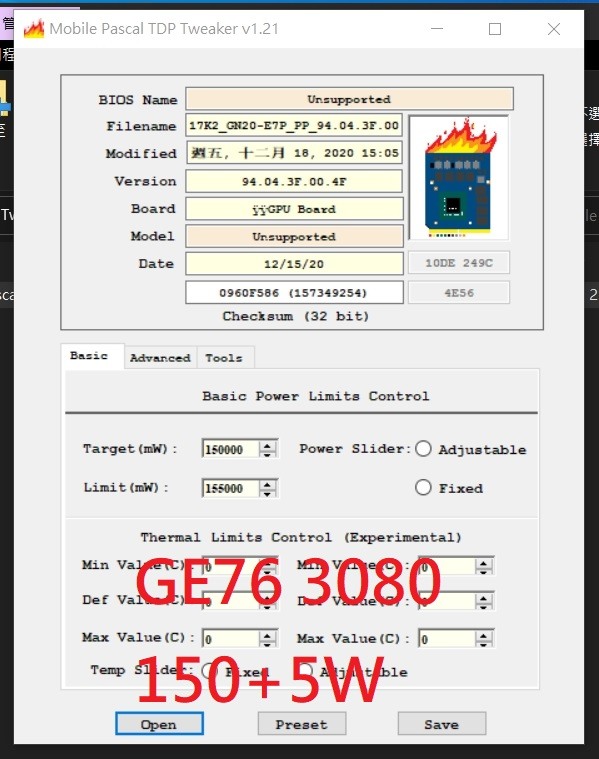Select the Adjustable power slider option
599x759 pixels.
(x=423, y=449)
